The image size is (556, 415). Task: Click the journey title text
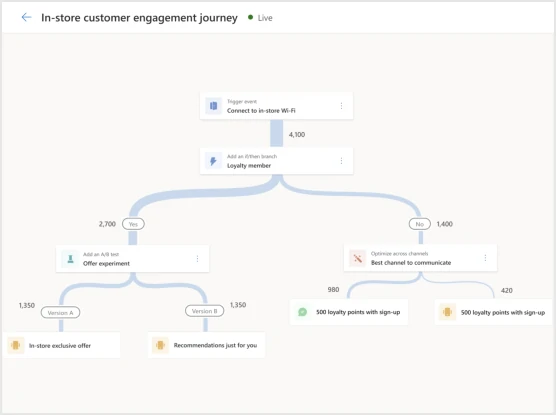pos(139,18)
